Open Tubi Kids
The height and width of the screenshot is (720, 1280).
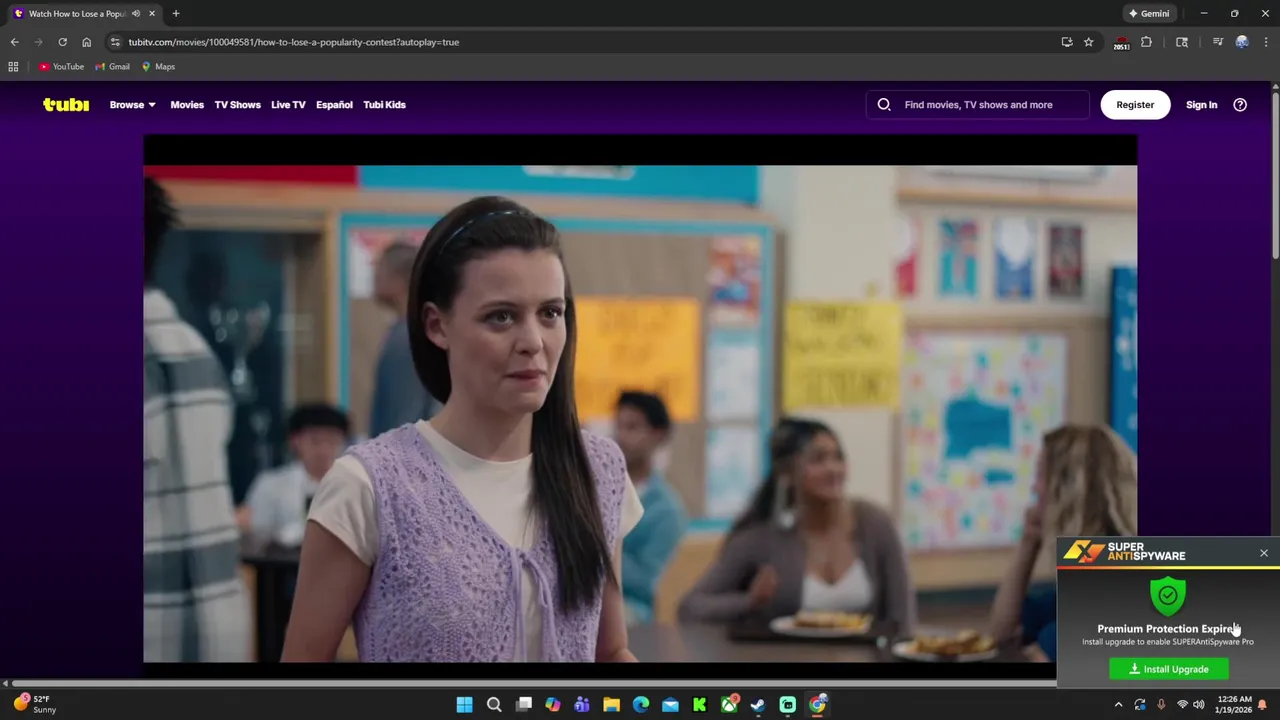384,104
